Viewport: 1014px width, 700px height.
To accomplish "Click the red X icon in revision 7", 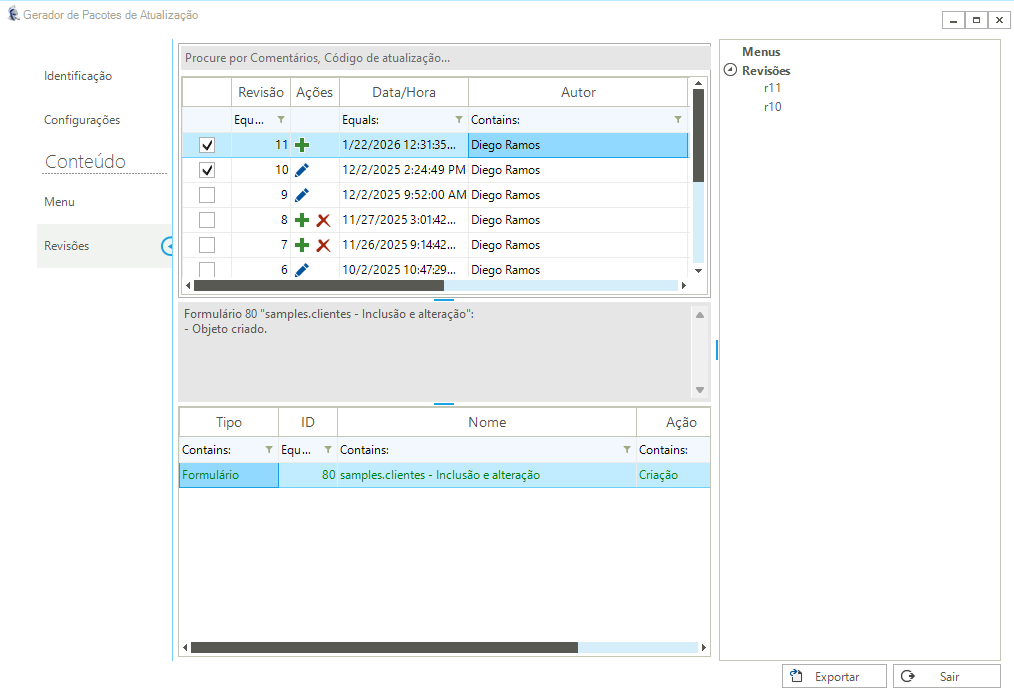I will [323, 245].
